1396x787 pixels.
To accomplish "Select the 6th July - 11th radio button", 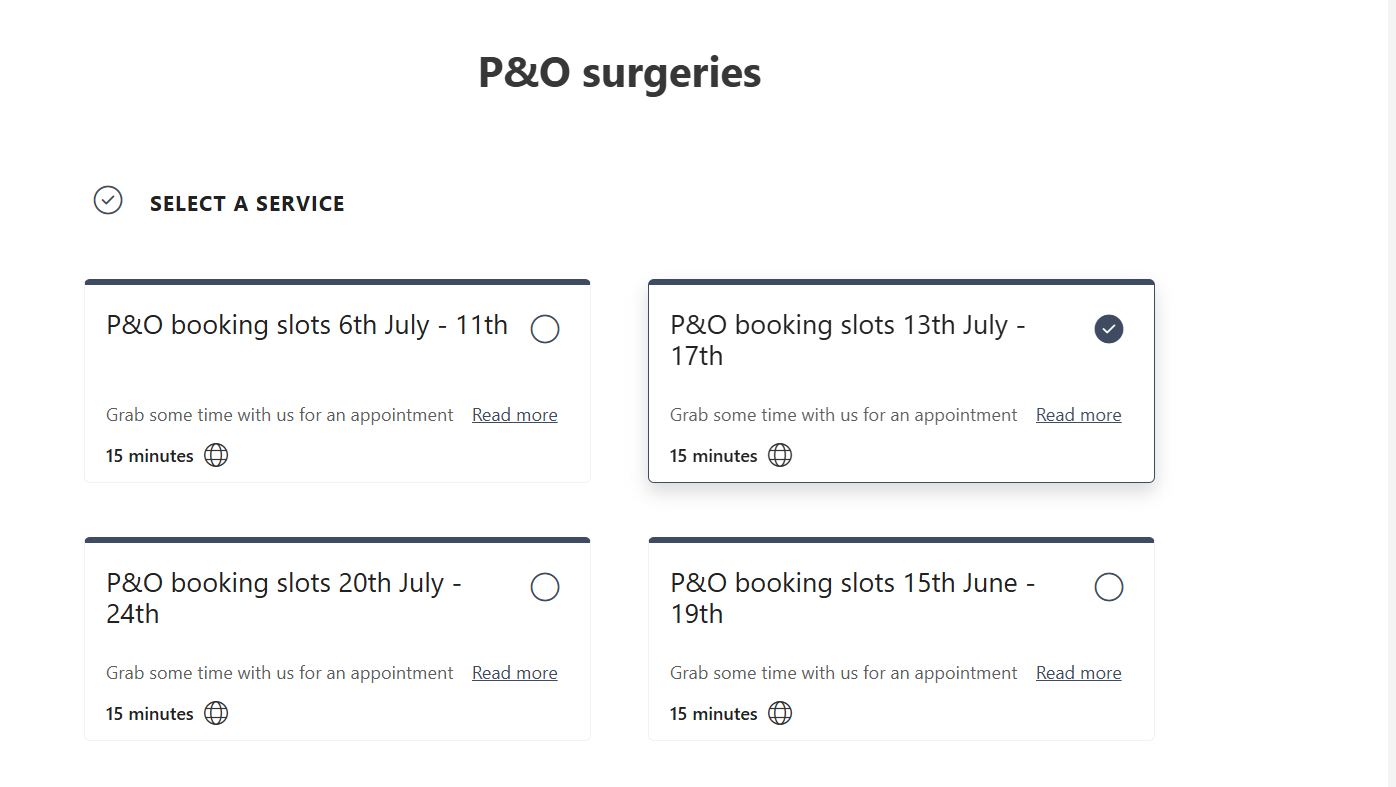I will tap(545, 329).
